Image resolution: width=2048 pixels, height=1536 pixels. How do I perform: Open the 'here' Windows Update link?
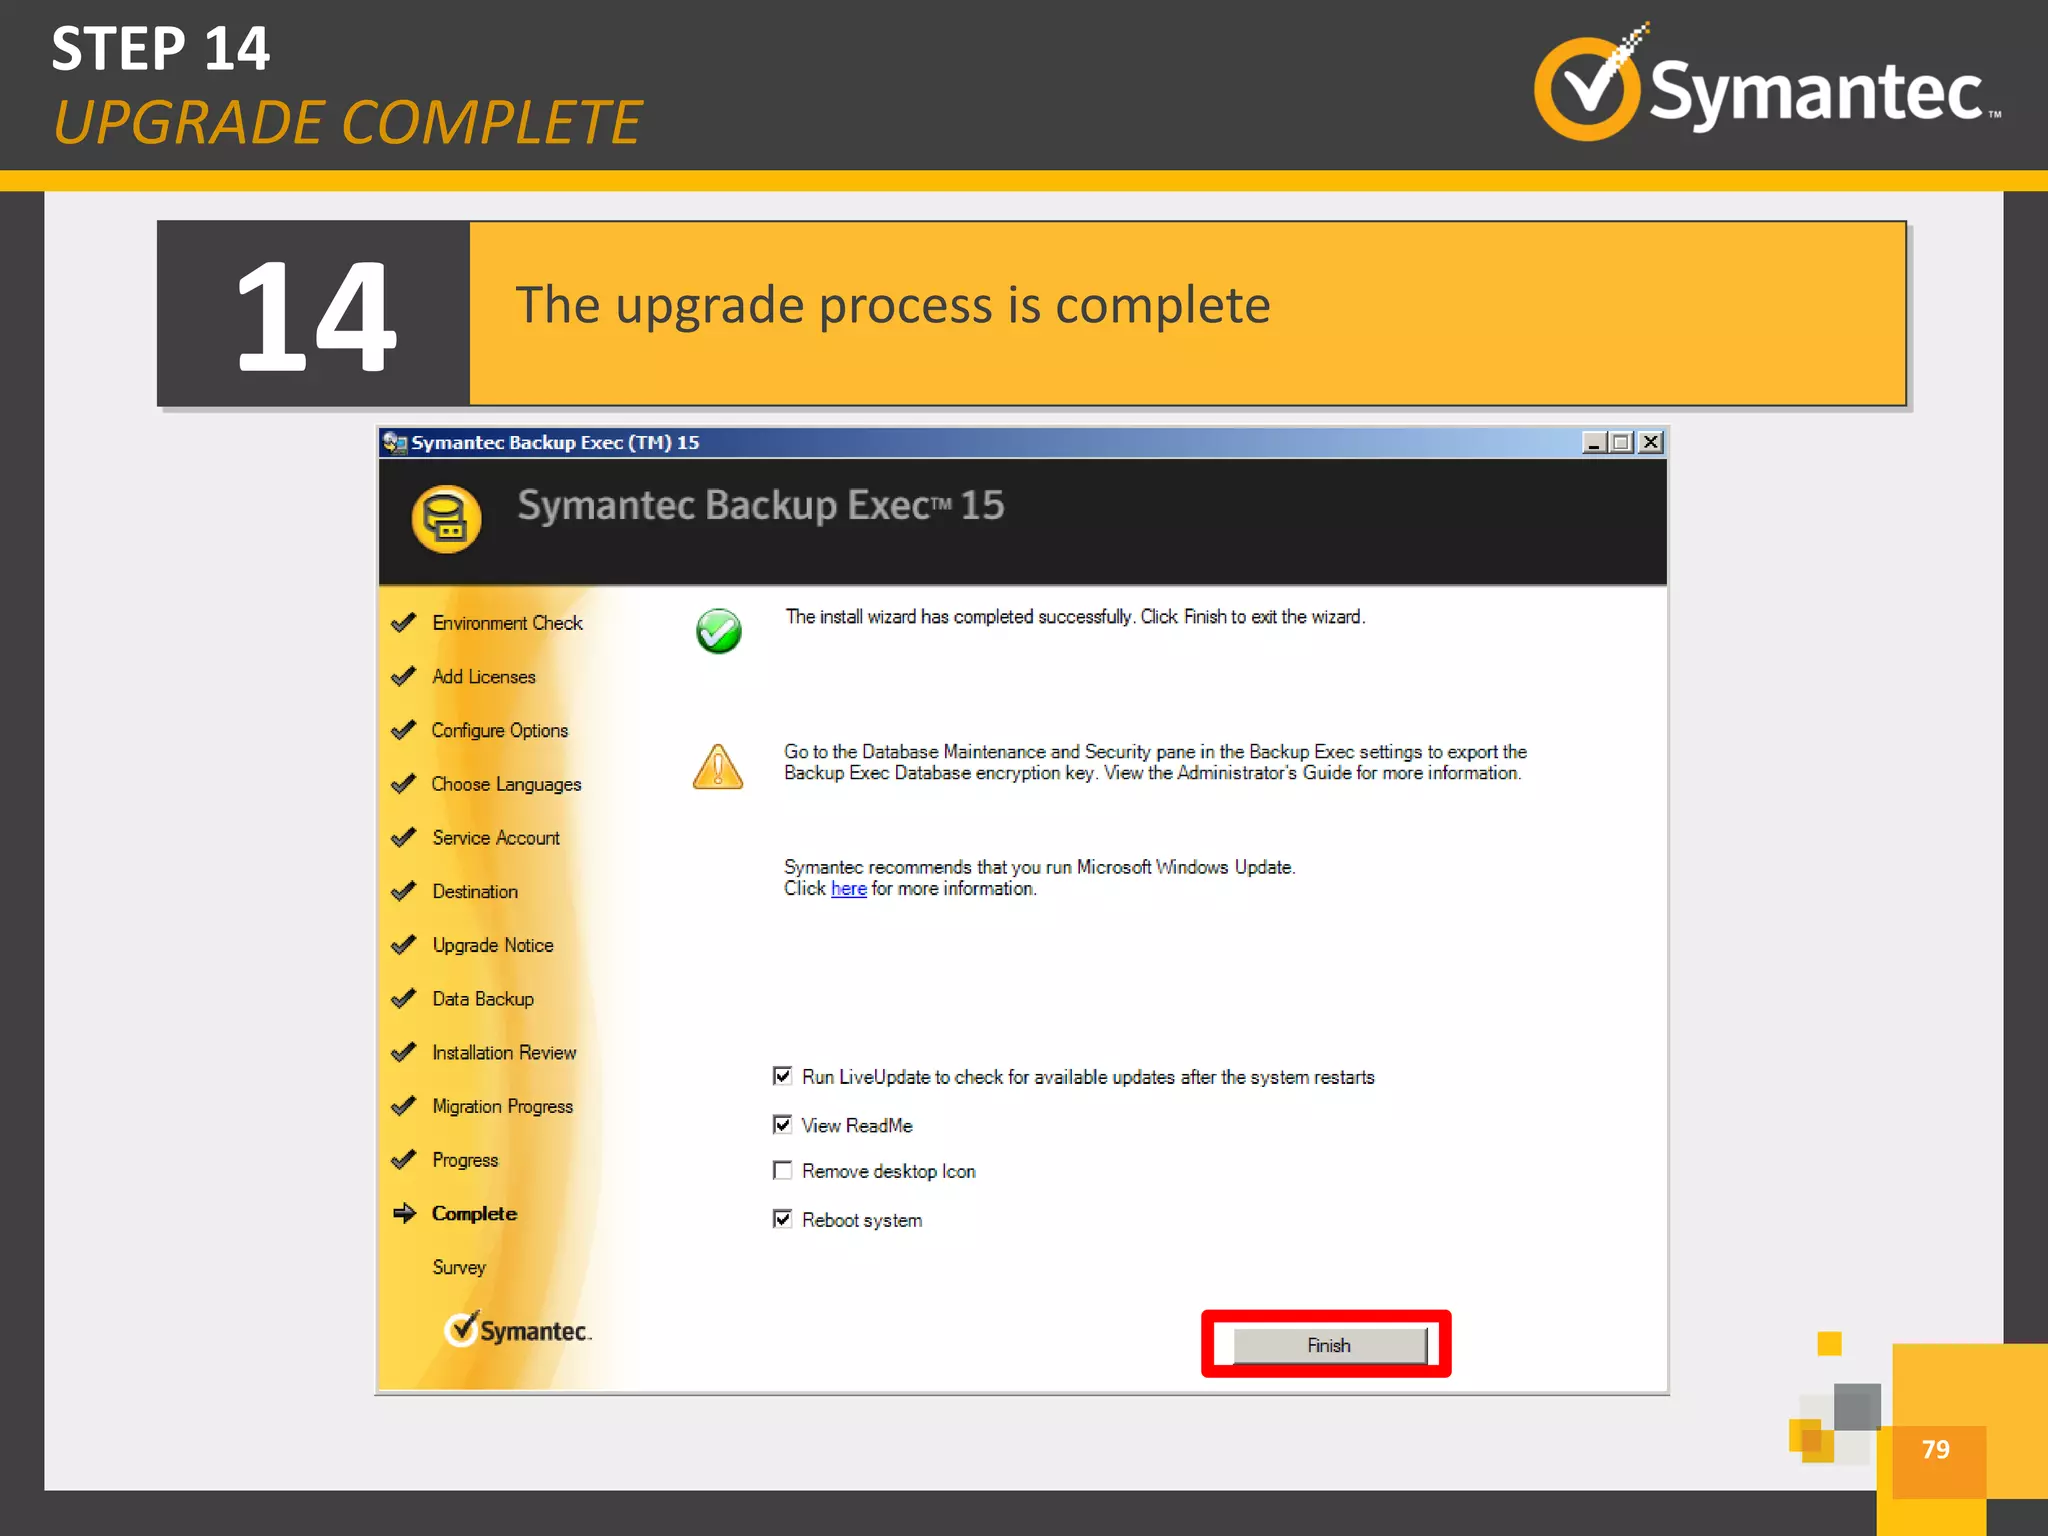pos(848,889)
